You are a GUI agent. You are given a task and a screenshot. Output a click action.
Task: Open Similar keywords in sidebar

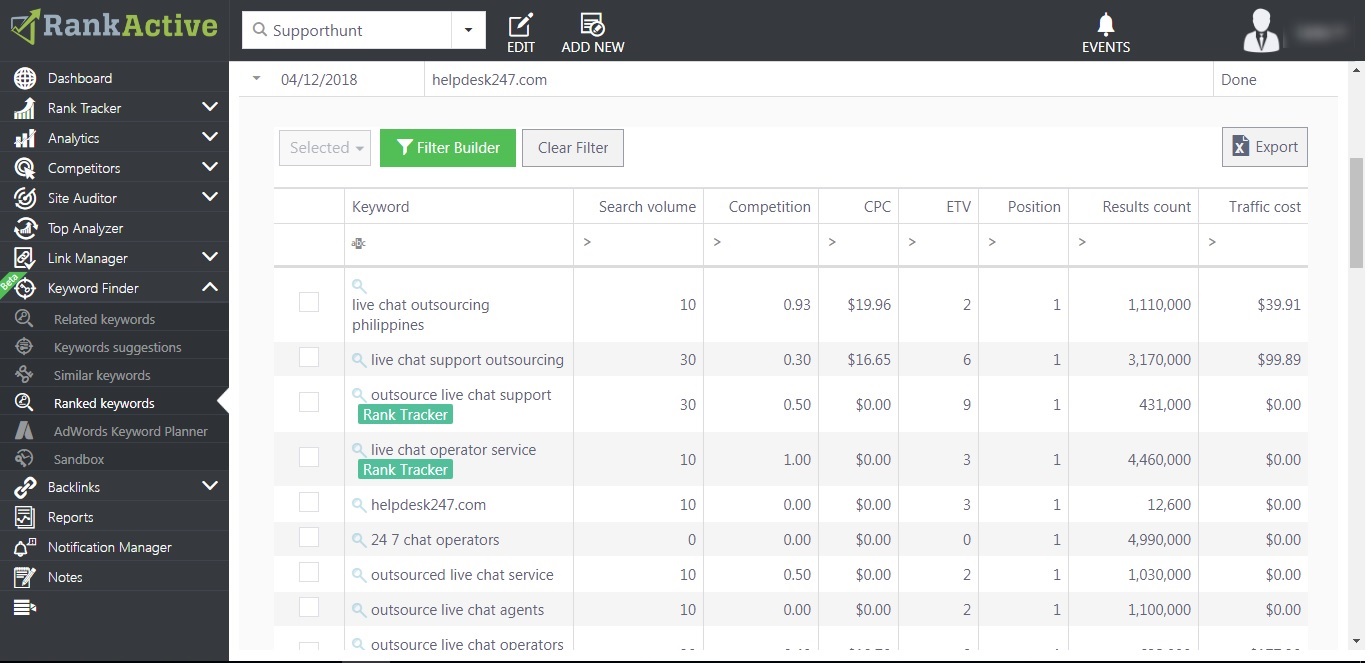click(102, 375)
